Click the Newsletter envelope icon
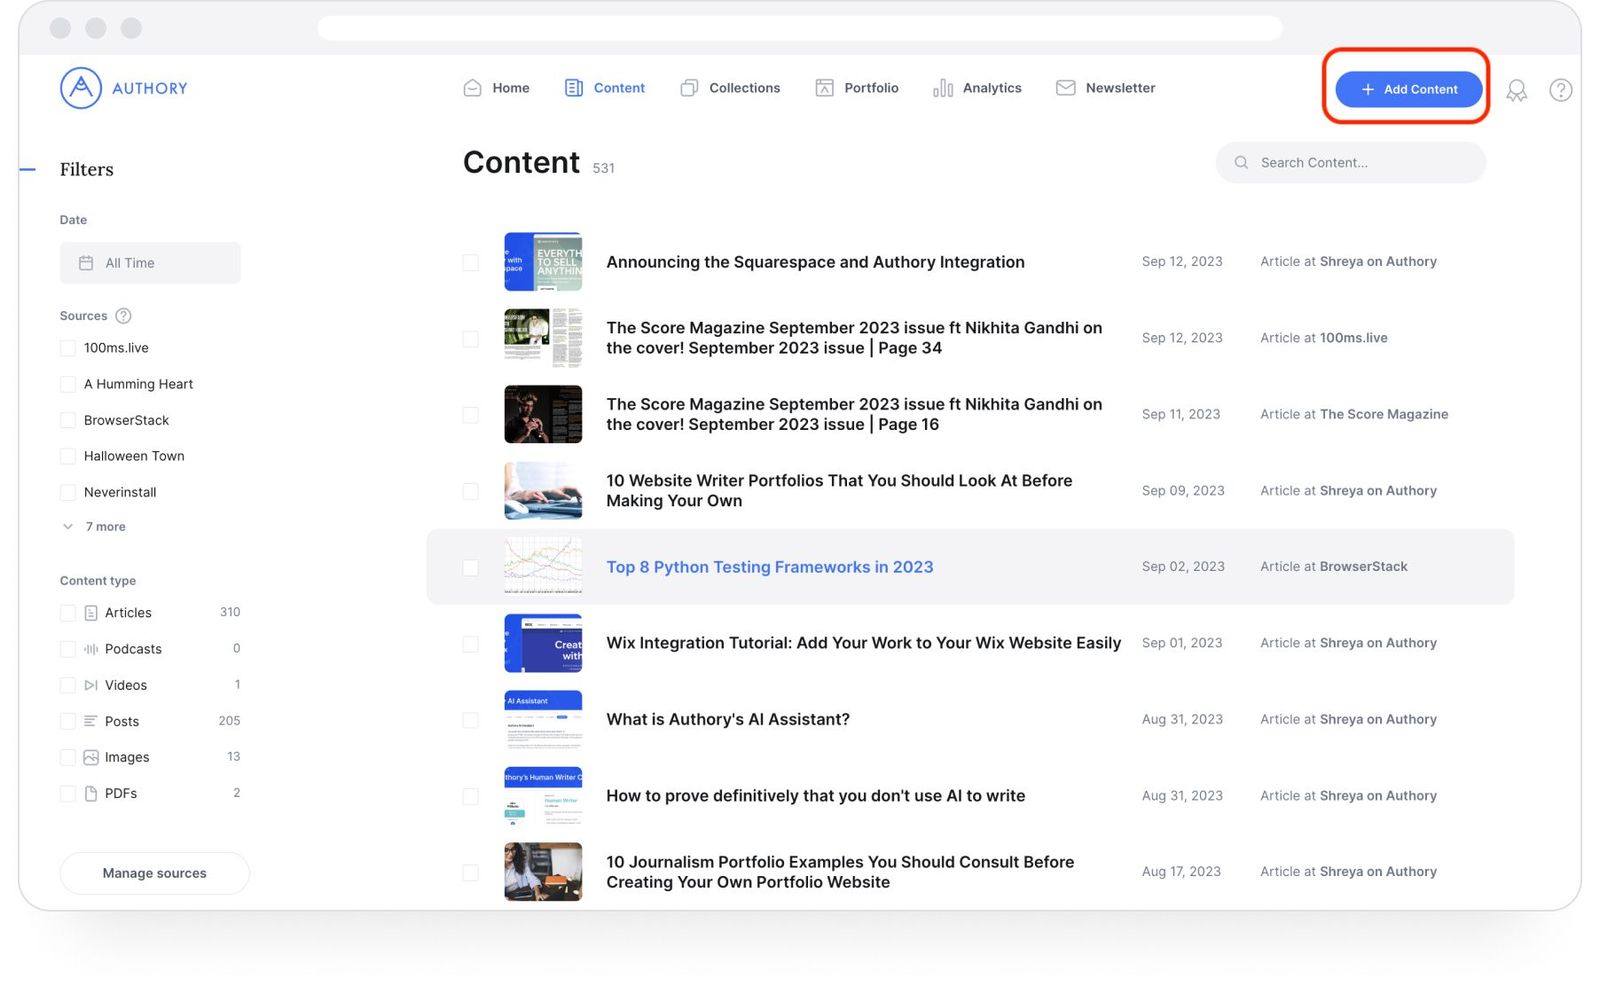This screenshot has width=1600, height=1000. tap(1064, 88)
